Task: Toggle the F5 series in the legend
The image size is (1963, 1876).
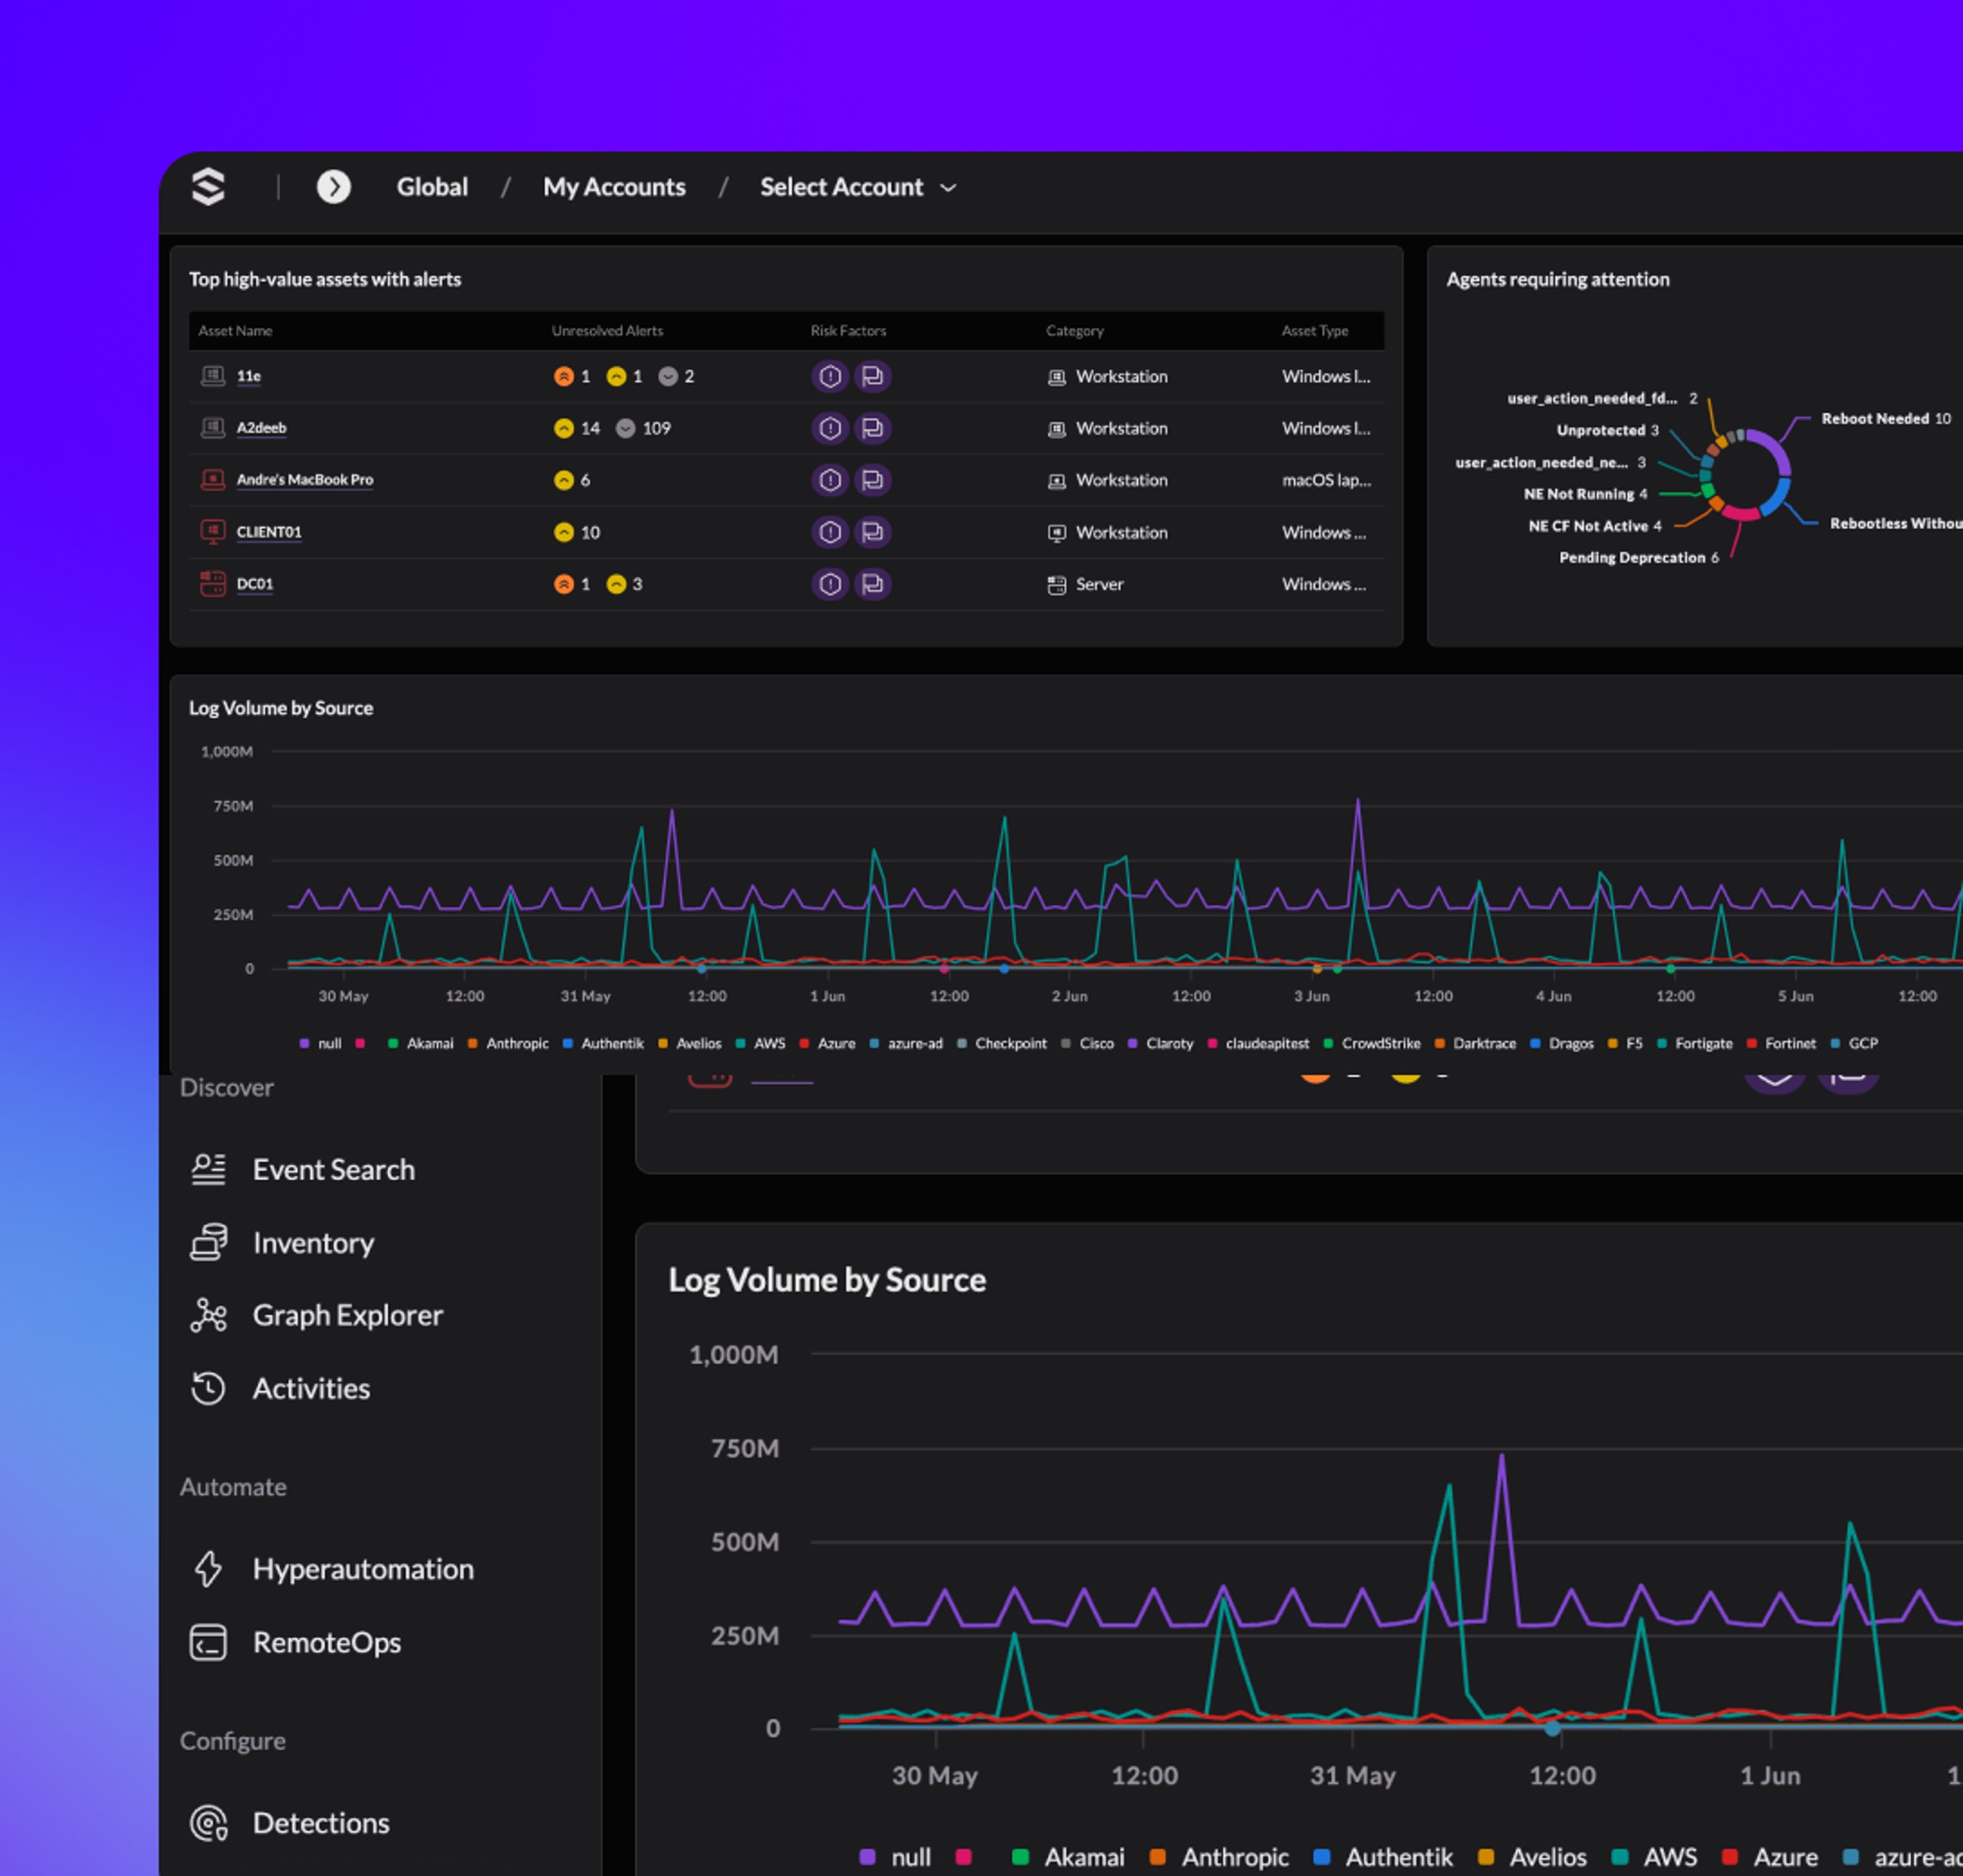Action: point(1625,1043)
